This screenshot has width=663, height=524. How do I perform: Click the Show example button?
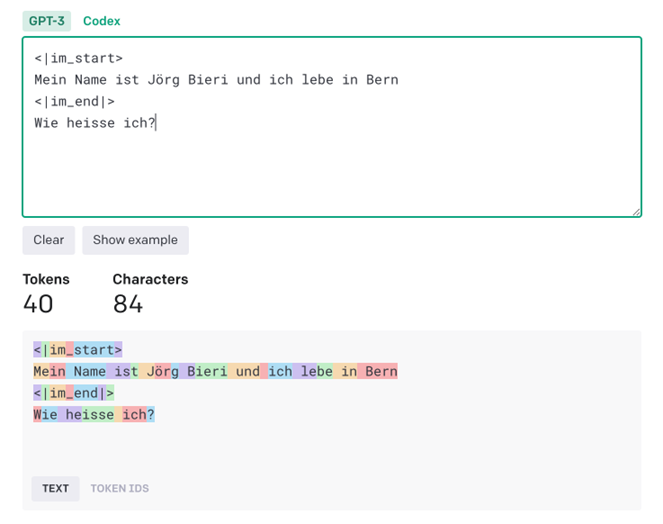point(135,240)
